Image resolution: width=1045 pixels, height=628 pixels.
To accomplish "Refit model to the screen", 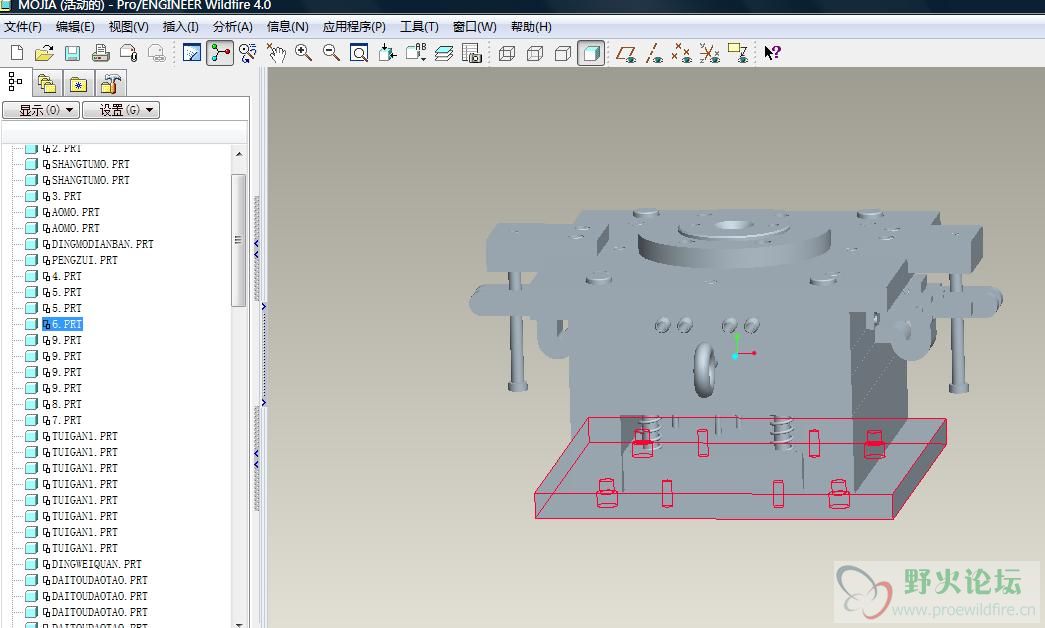I will pyautogui.click(x=359, y=53).
